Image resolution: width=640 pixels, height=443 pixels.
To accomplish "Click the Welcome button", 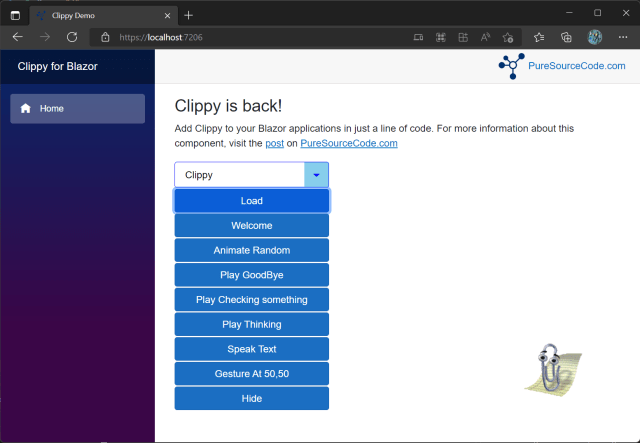I will point(251,225).
